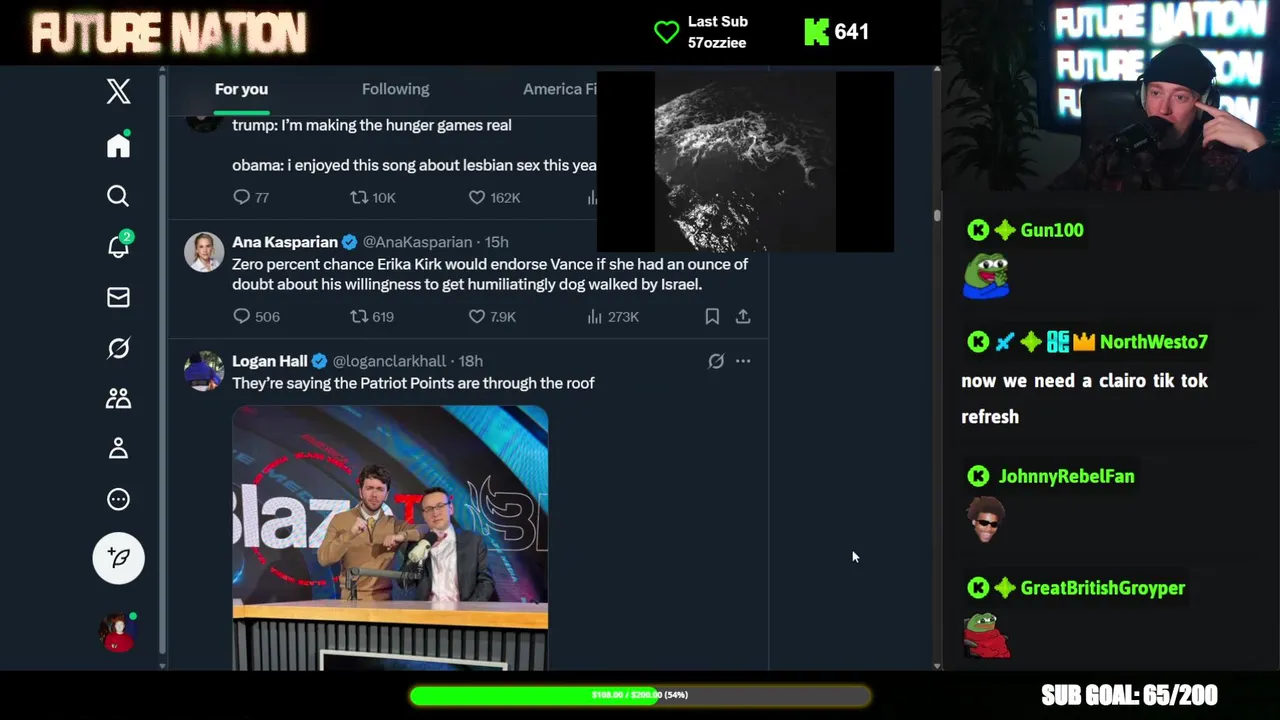Share Ana Kasparian's post
The height and width of the screenshot is (720, 1280).
point(743,316)
